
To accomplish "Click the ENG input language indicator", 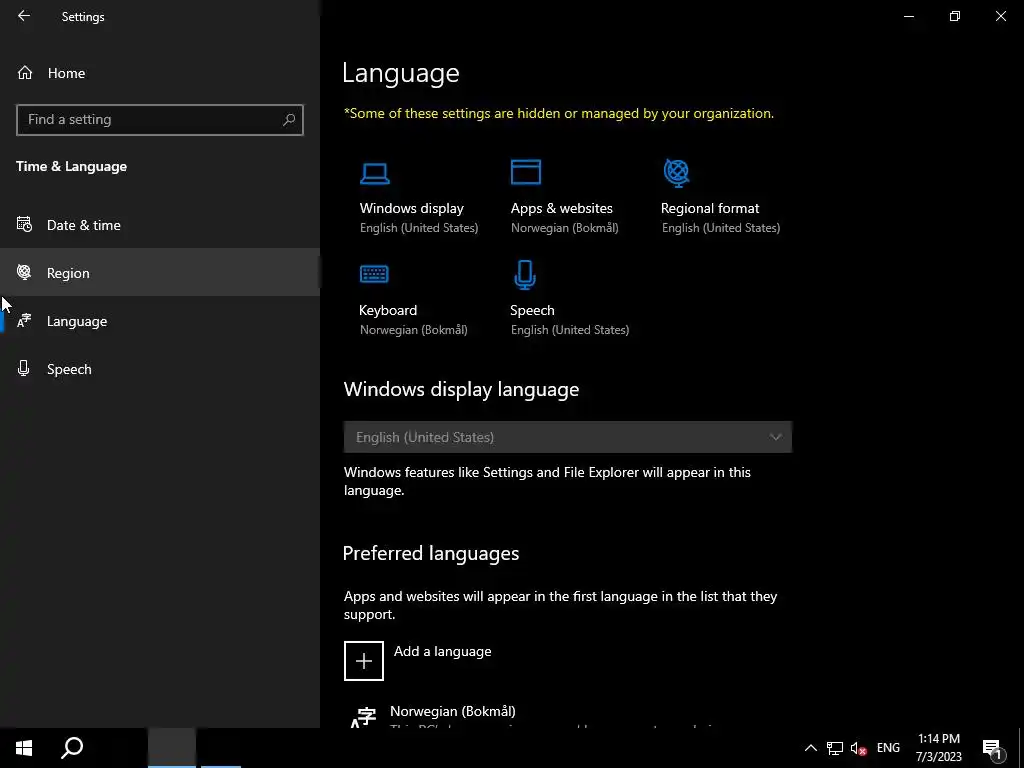I will (x=888, y=748).
